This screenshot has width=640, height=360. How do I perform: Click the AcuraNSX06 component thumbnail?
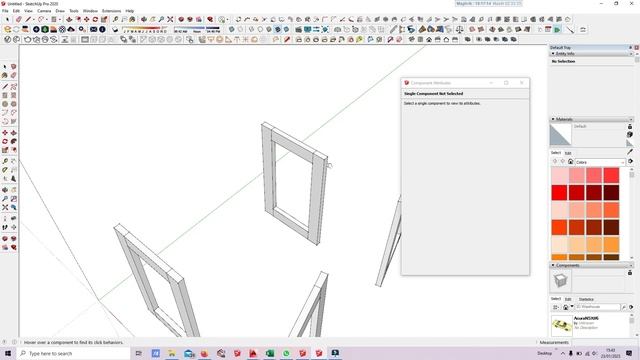coord(561,325)
